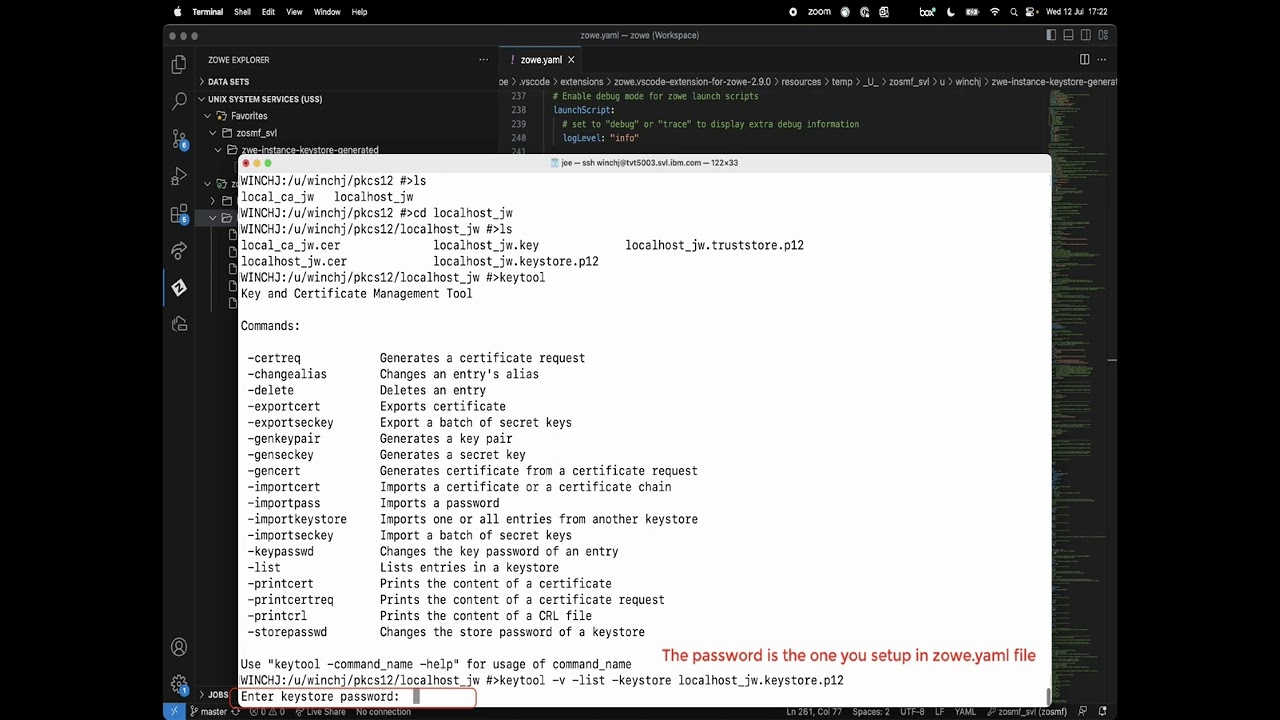Viewport: 1280px width, 720px height.
Task: Click the zosmf_svl breadcrumb segment
Action: 909,82
